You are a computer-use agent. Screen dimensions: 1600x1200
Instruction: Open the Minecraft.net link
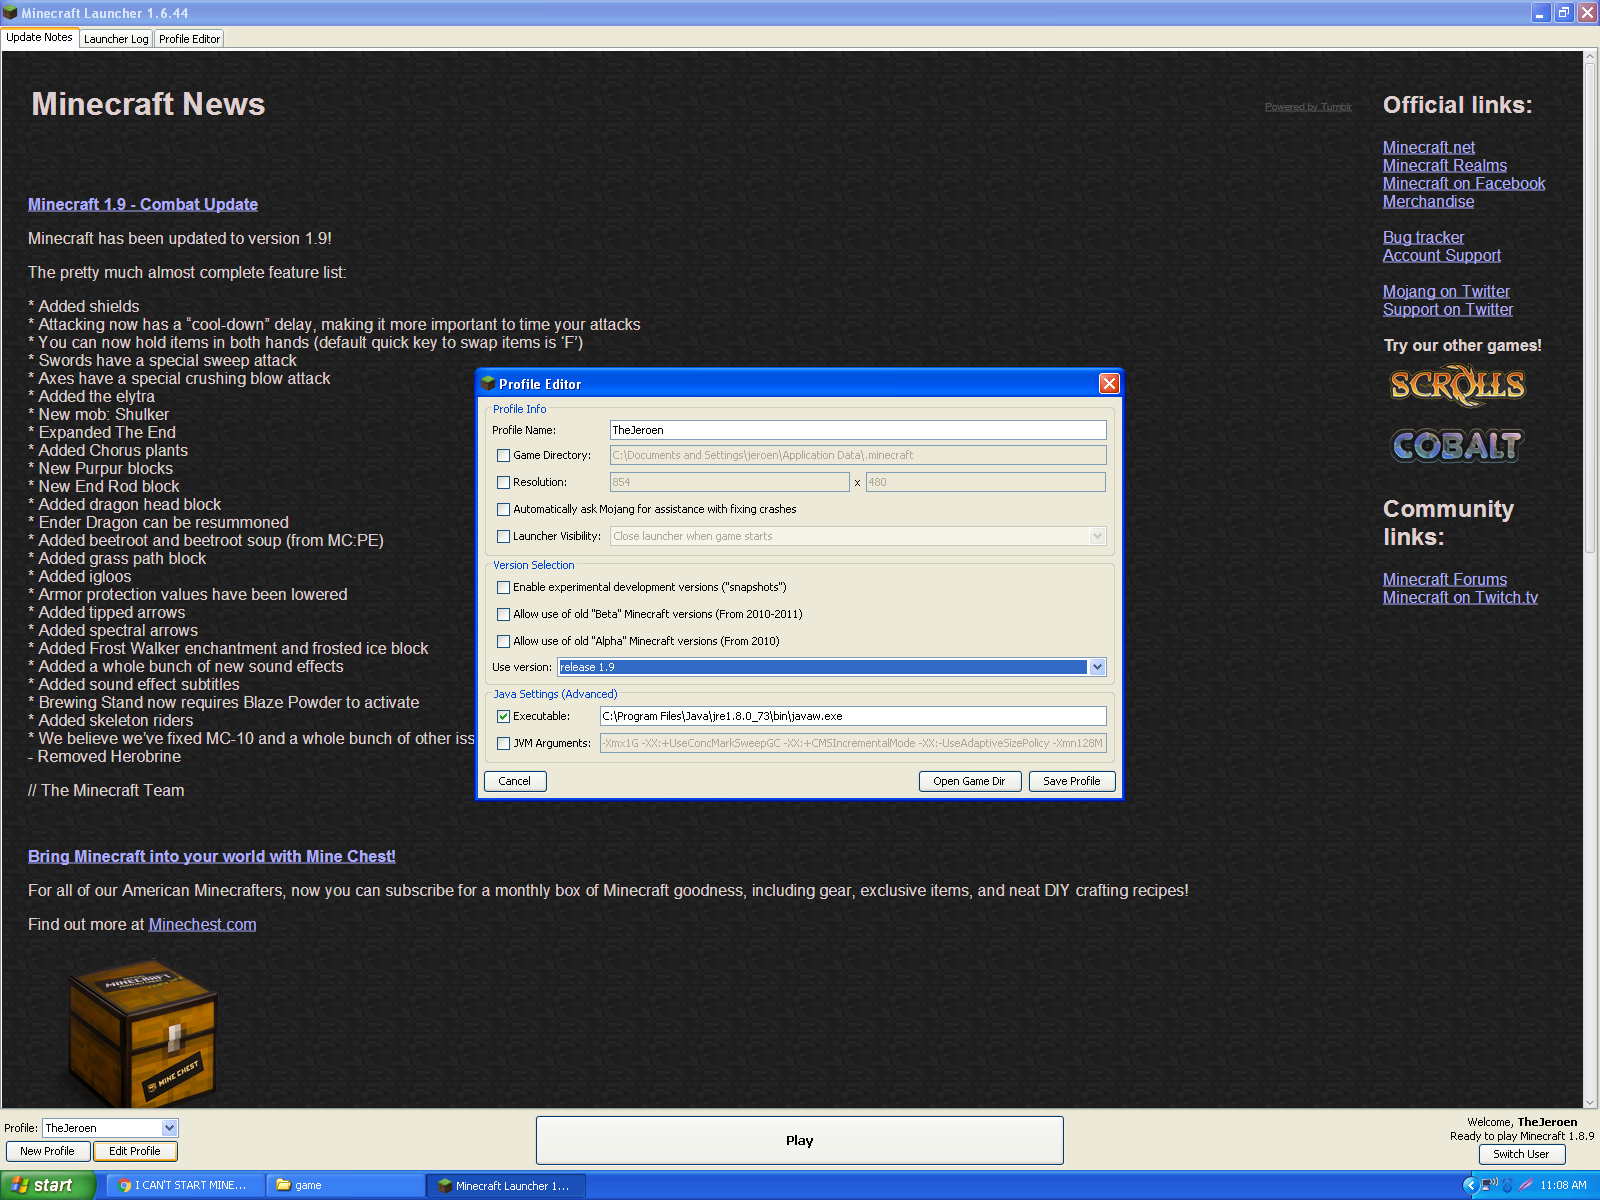click(1429, 147)
